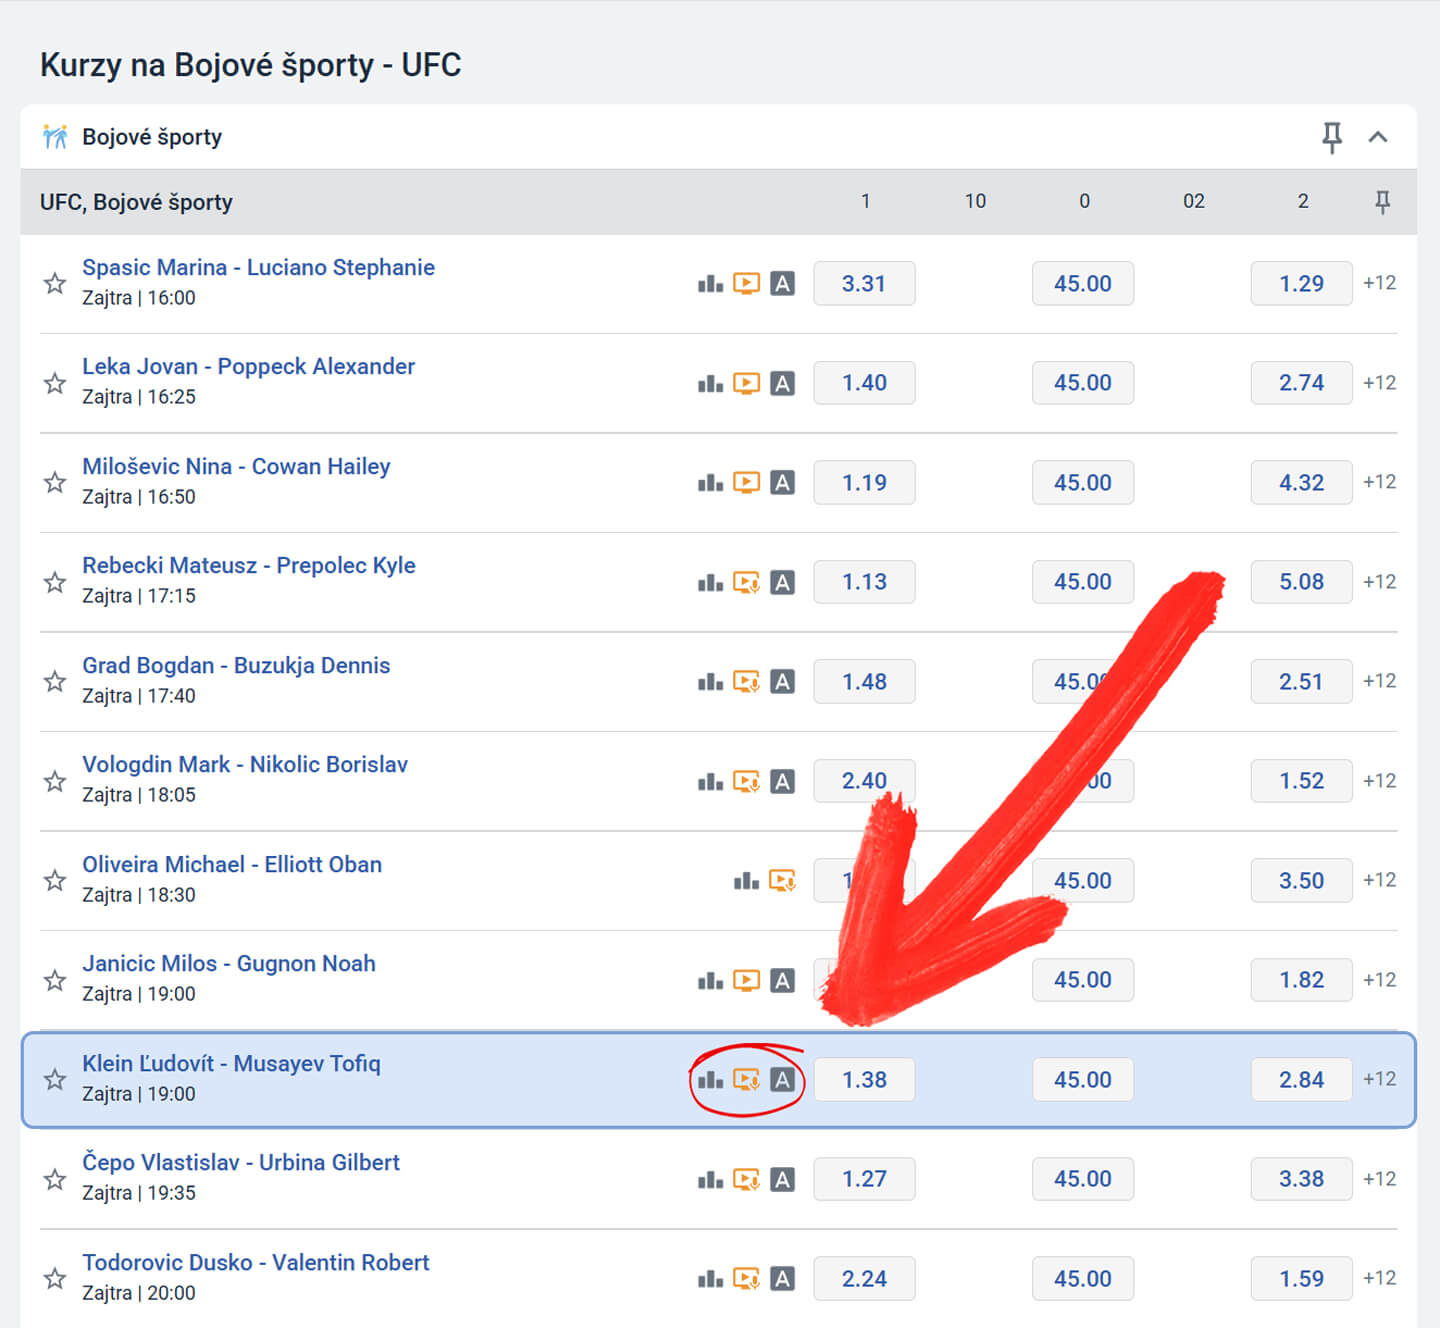Click 'A' icon in Todorovic Dusko row
Screen dimensions: 1440x1328
tap(783, 1279)
